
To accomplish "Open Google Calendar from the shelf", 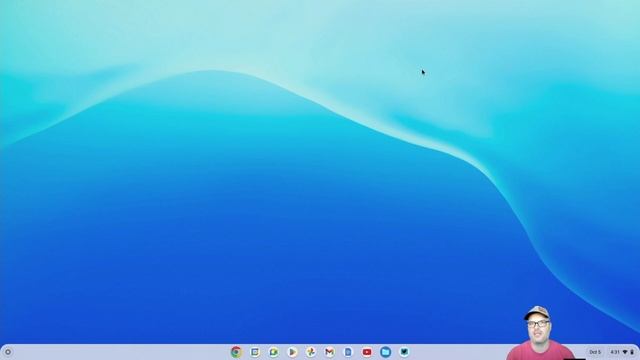I will 255,352.
